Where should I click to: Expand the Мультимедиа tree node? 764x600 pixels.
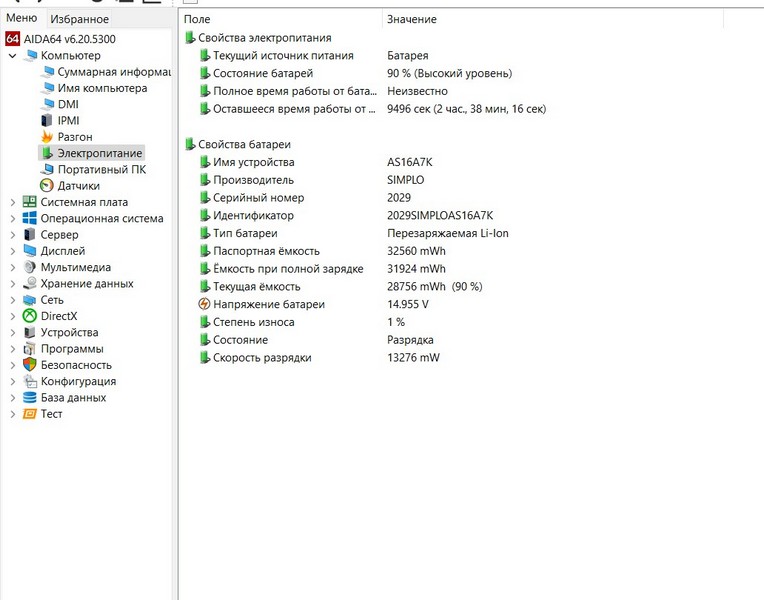click(x=12, y=267)
